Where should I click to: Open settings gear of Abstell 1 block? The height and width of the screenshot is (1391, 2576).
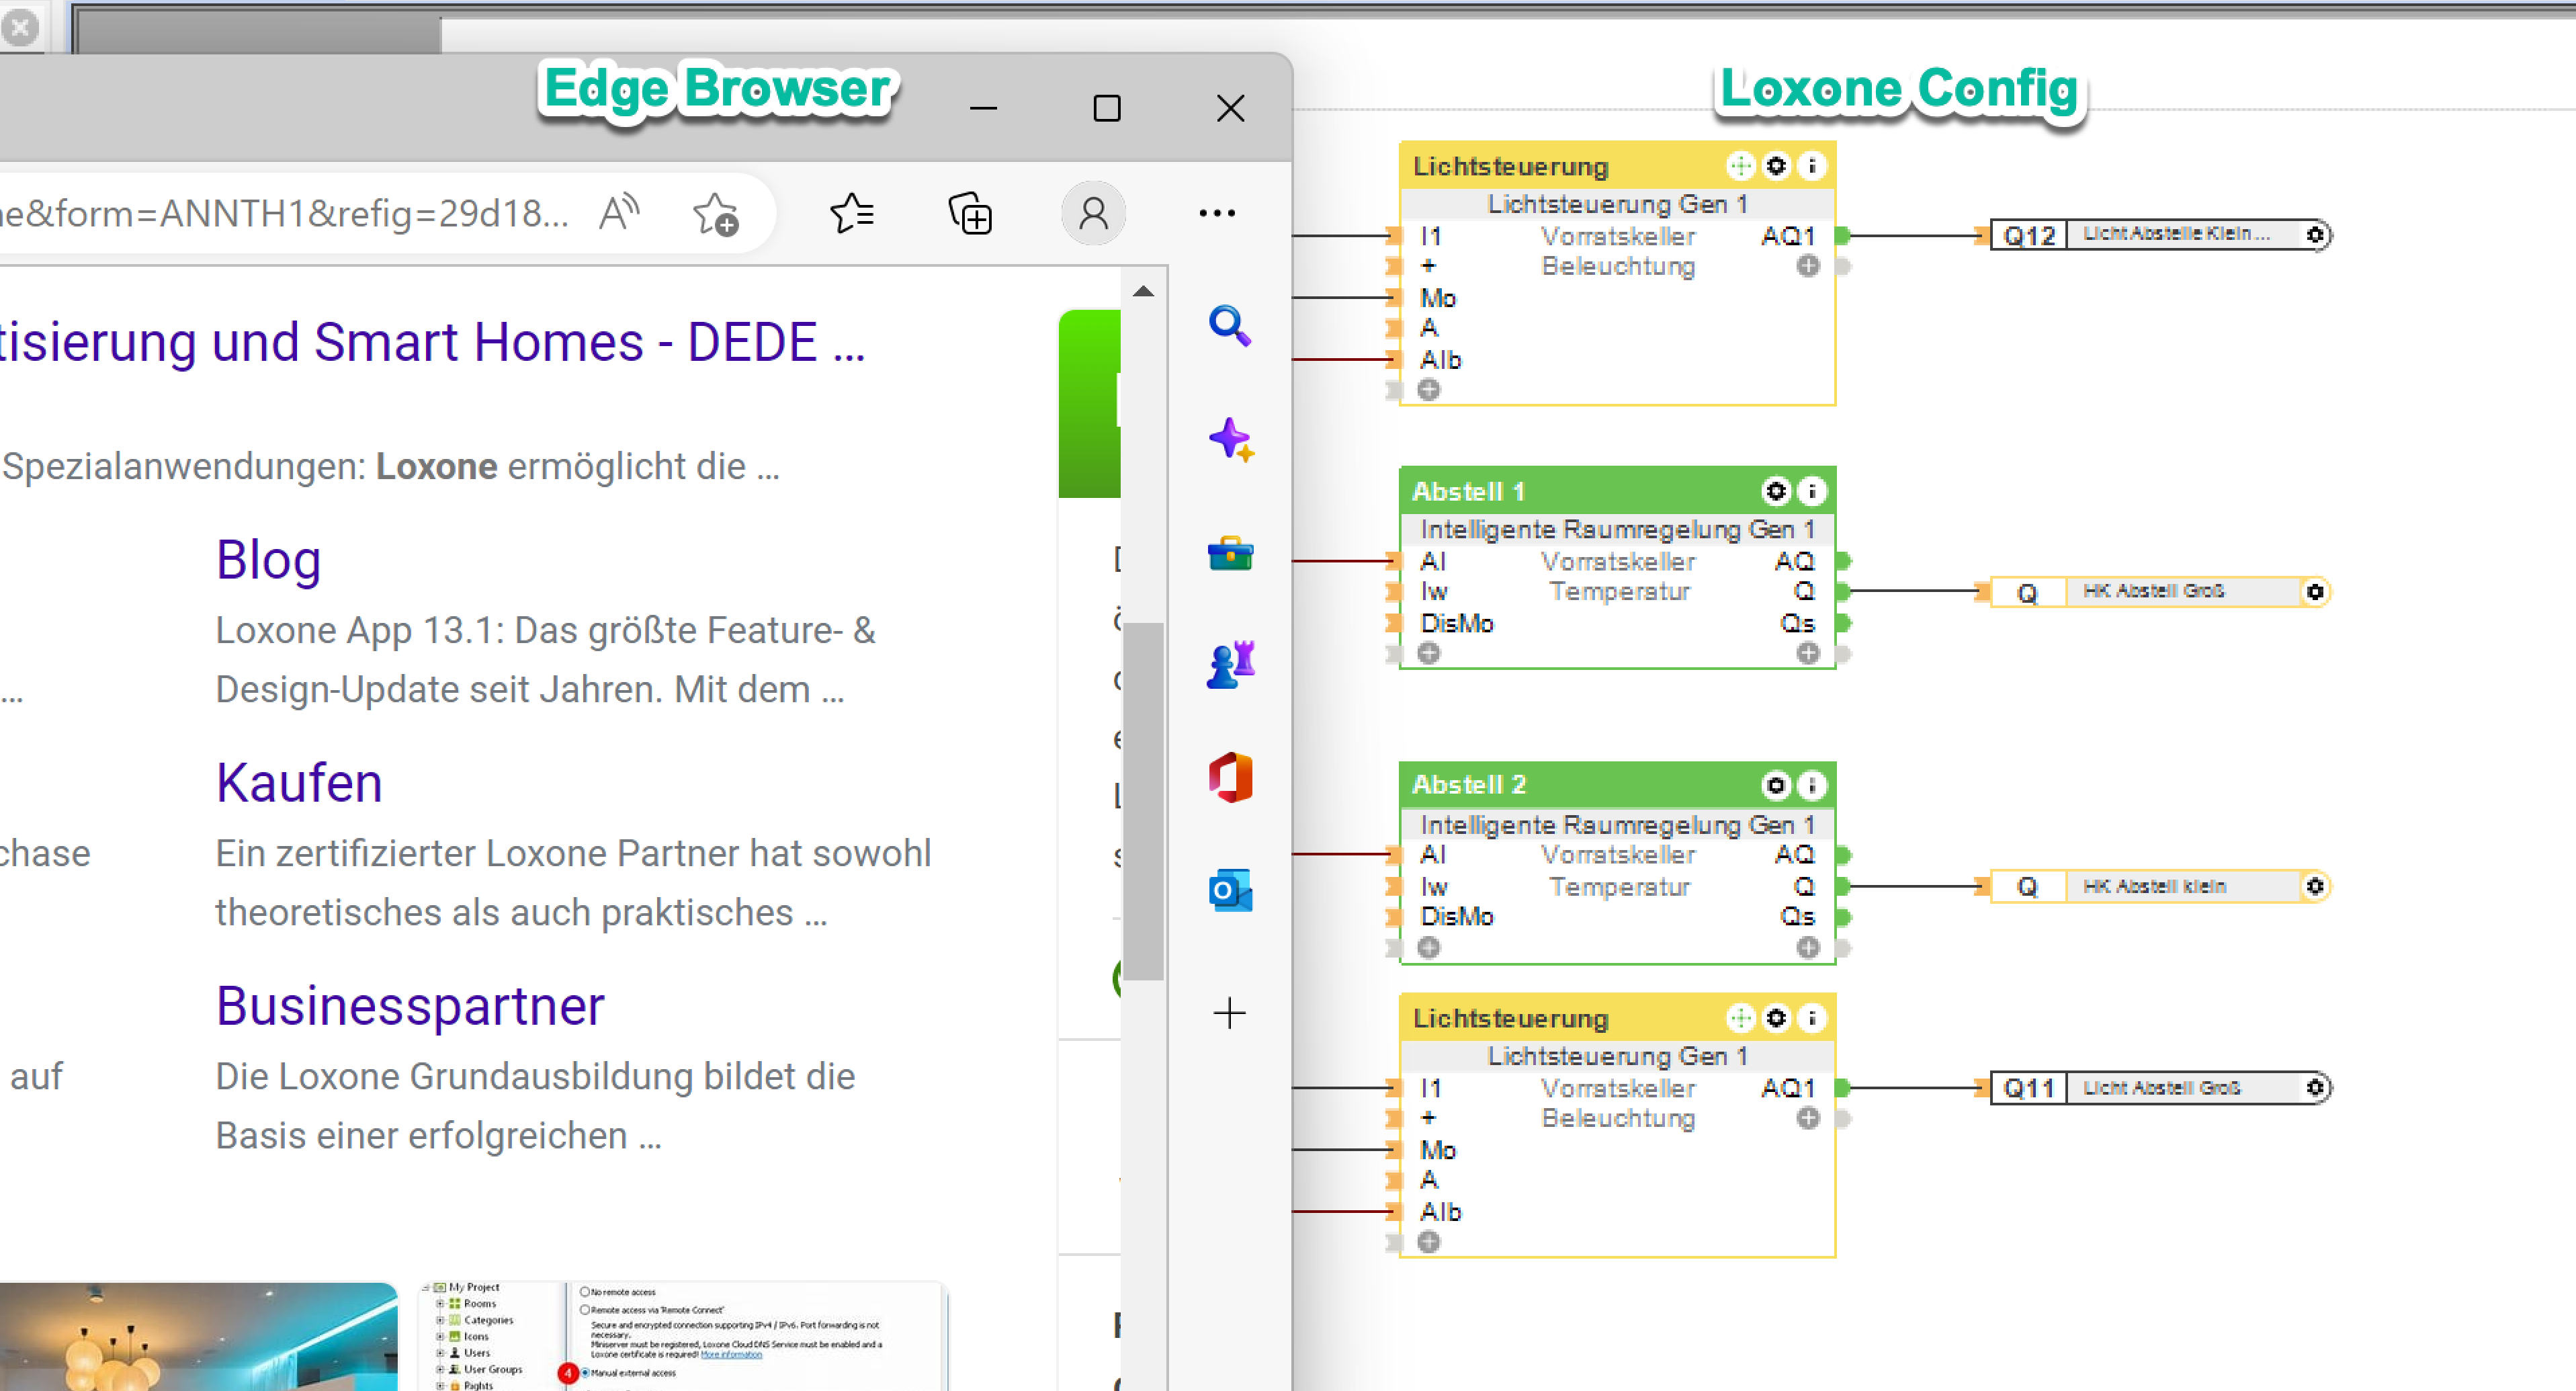1776,491
